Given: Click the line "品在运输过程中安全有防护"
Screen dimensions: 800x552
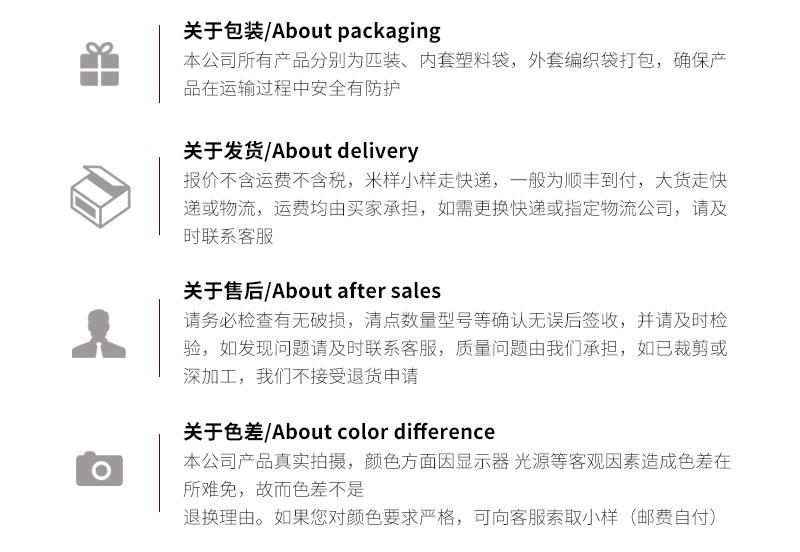Looking at the screenshot, I should 291,88.
